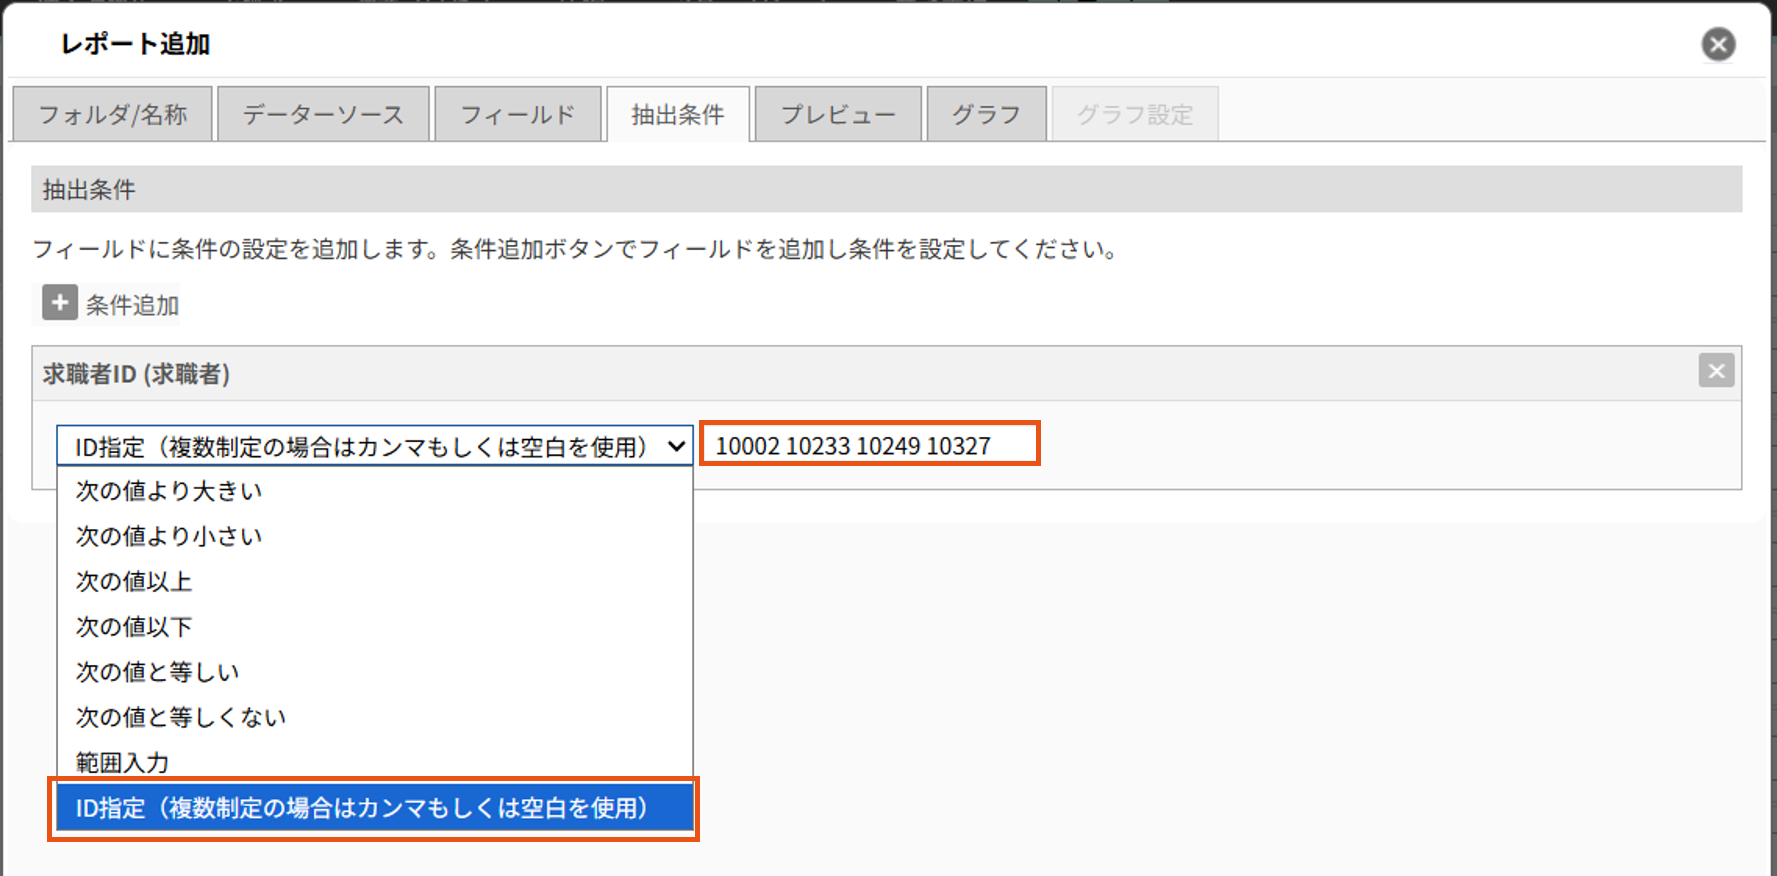
Task: Close the レポート追加 dialog with X icon
Action: pos(1718,44)
